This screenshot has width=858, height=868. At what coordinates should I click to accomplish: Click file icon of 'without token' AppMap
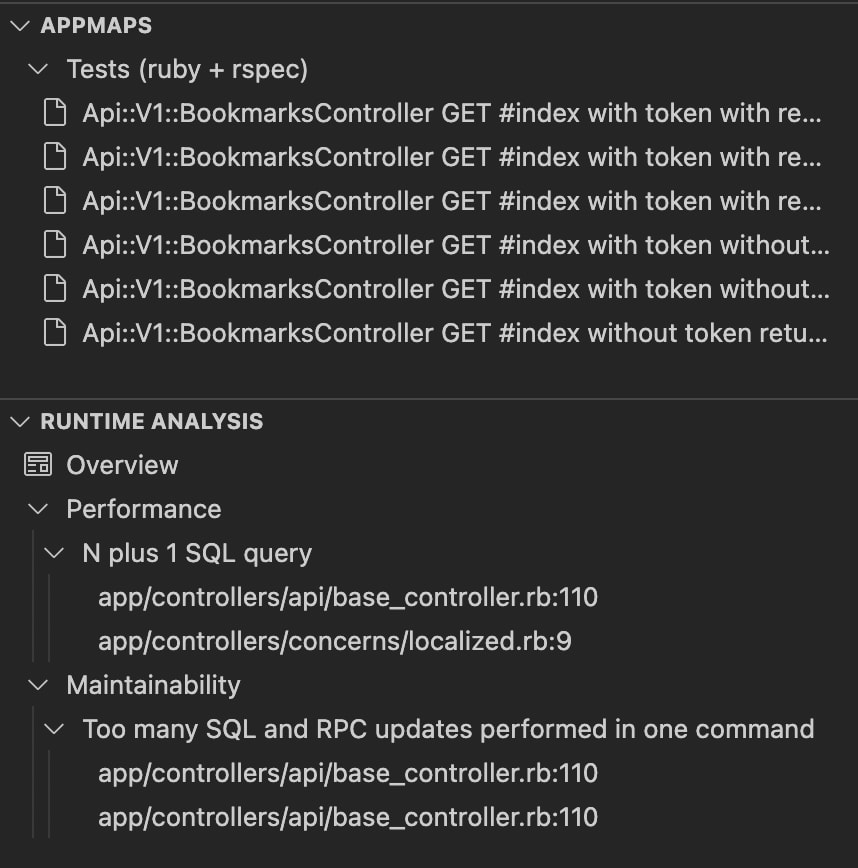pyautogui.click(x=55, y=333)
